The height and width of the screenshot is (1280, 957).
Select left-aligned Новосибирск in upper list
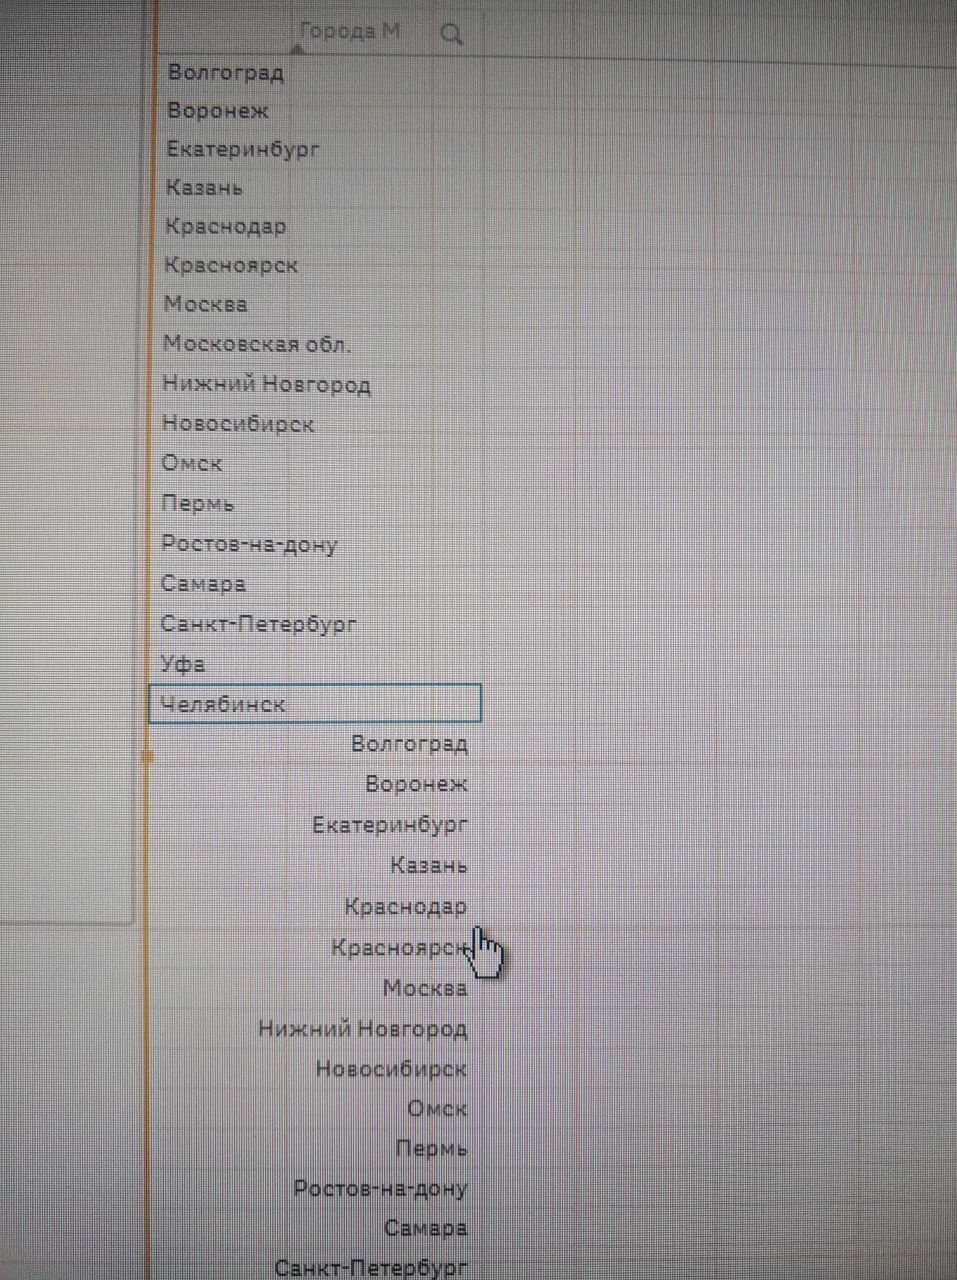click(238, 424)
